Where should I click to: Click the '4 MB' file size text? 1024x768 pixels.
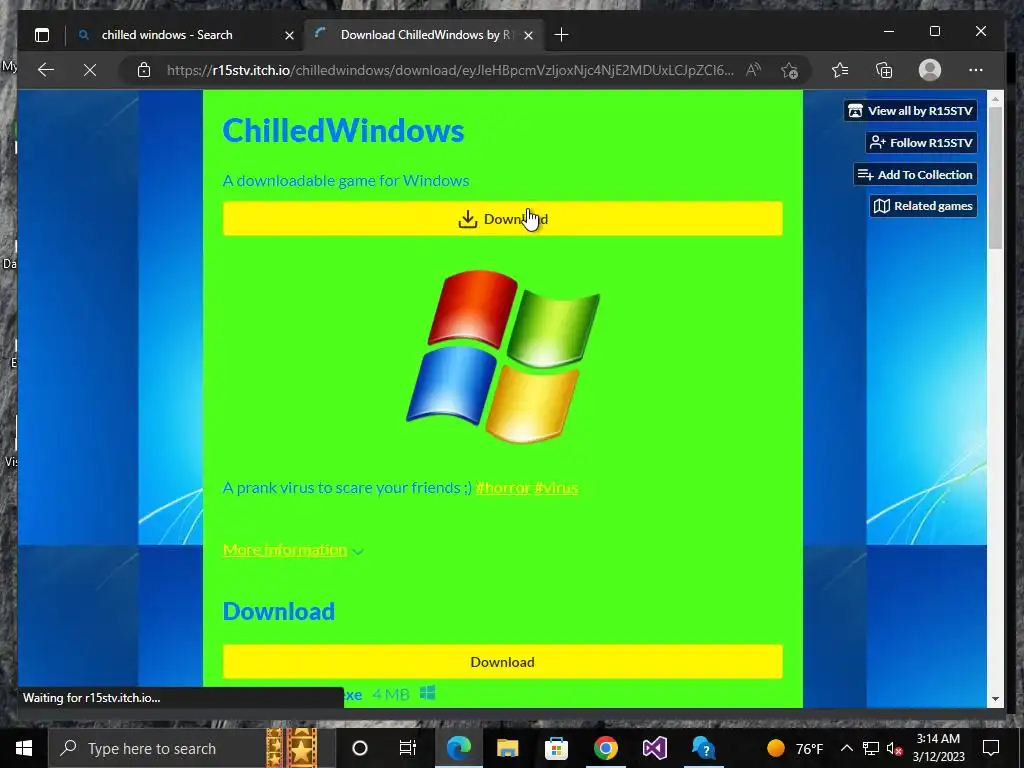(391, 694)
